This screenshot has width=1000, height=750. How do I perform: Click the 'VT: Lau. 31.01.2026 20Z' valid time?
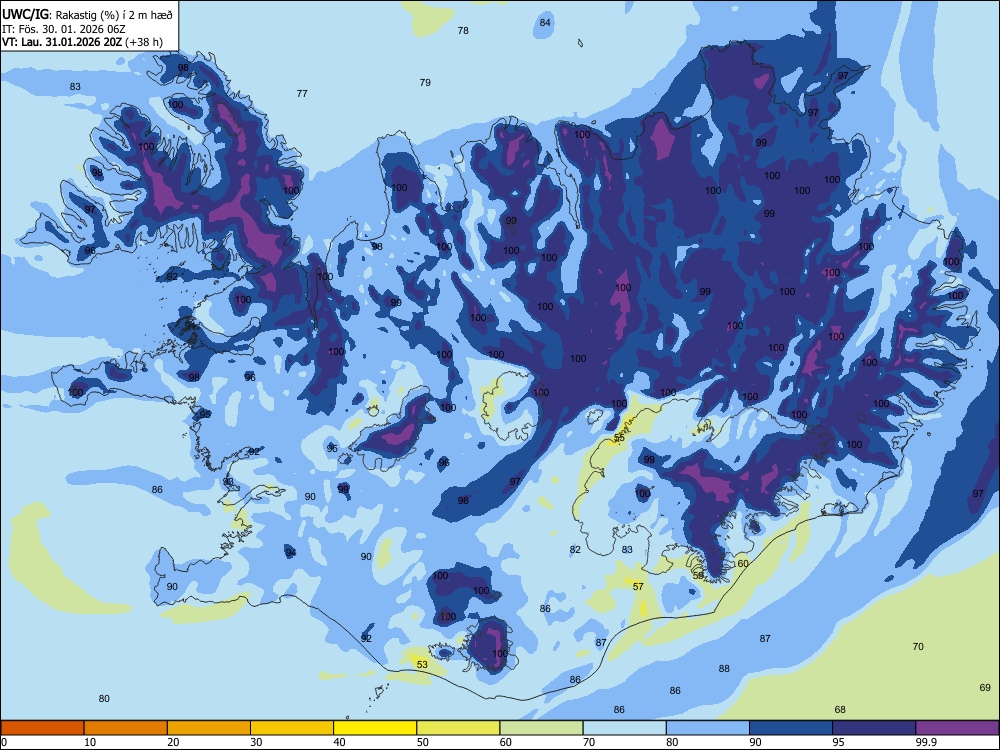coord(62,42)
